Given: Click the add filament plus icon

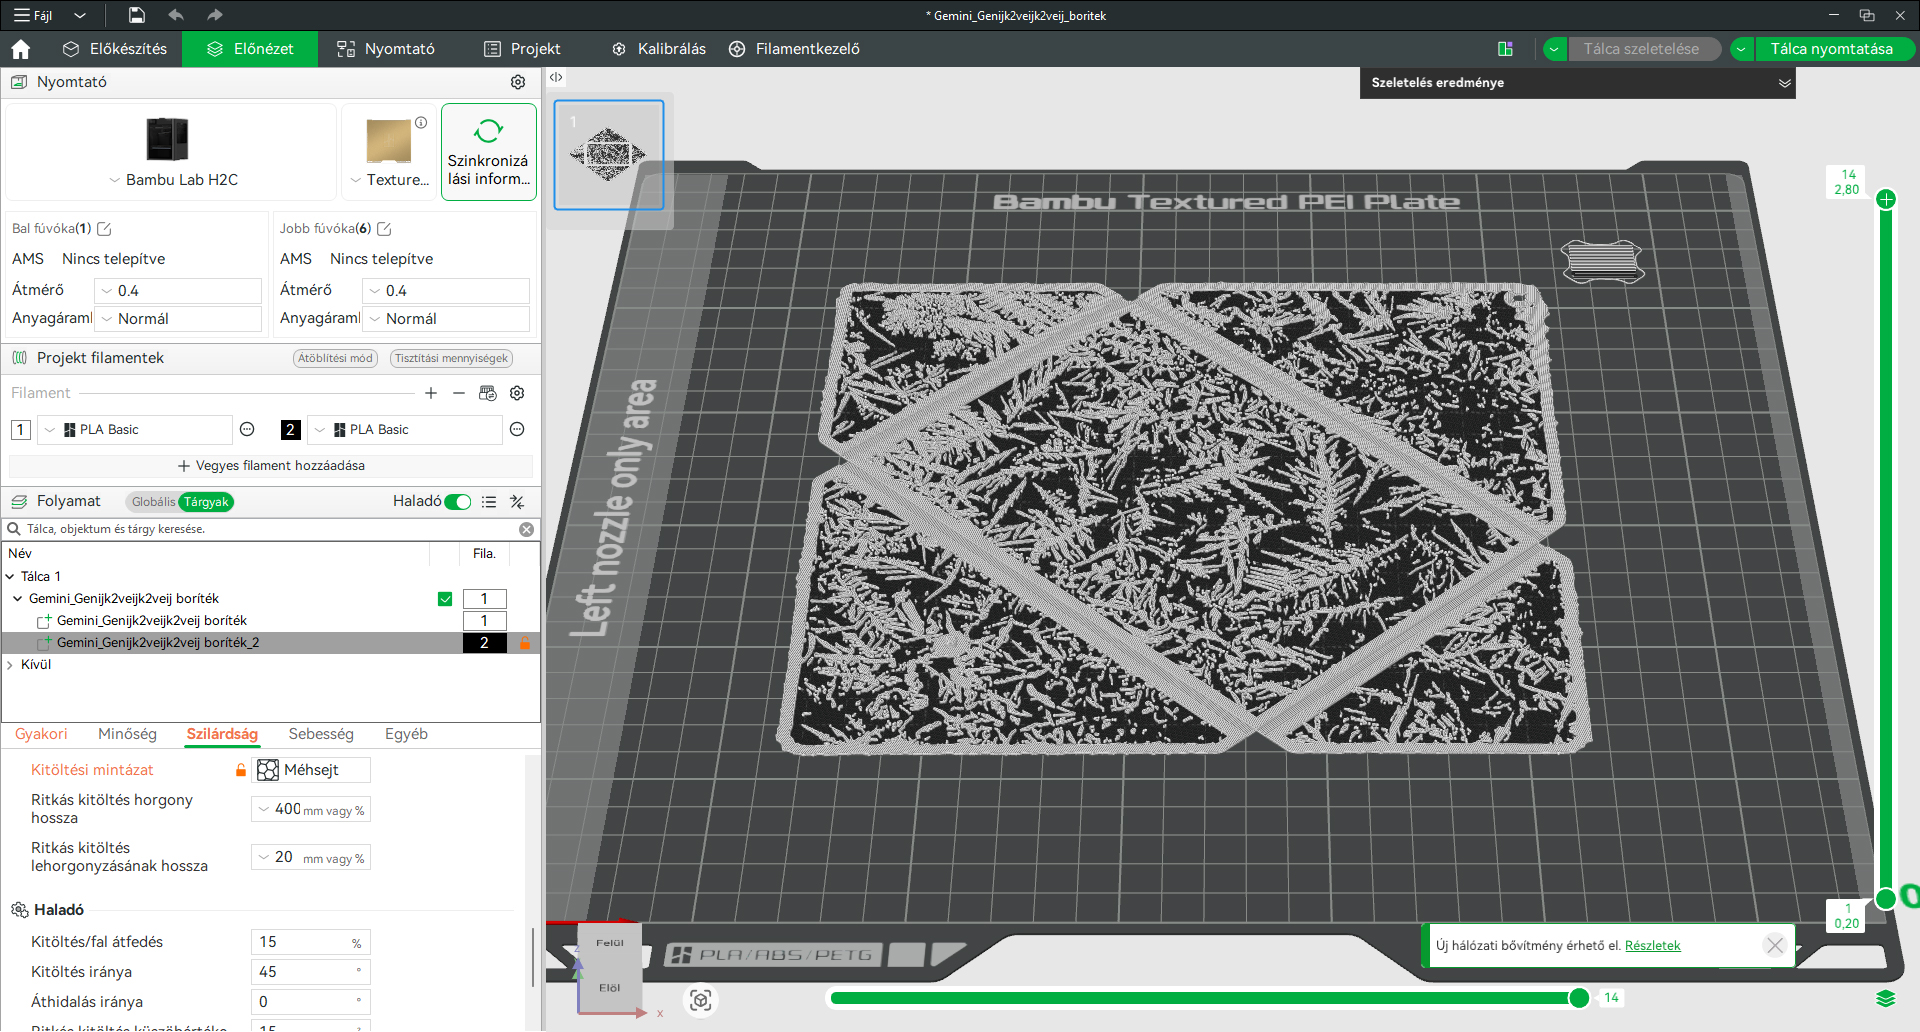Looking at the screenshot, I should (431, 393).
